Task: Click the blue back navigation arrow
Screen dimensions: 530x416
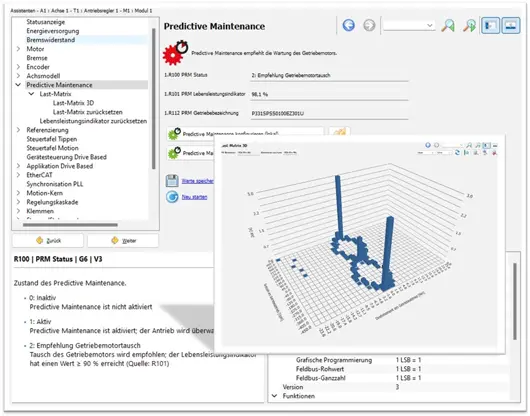Action: click(x=348, y=25)
